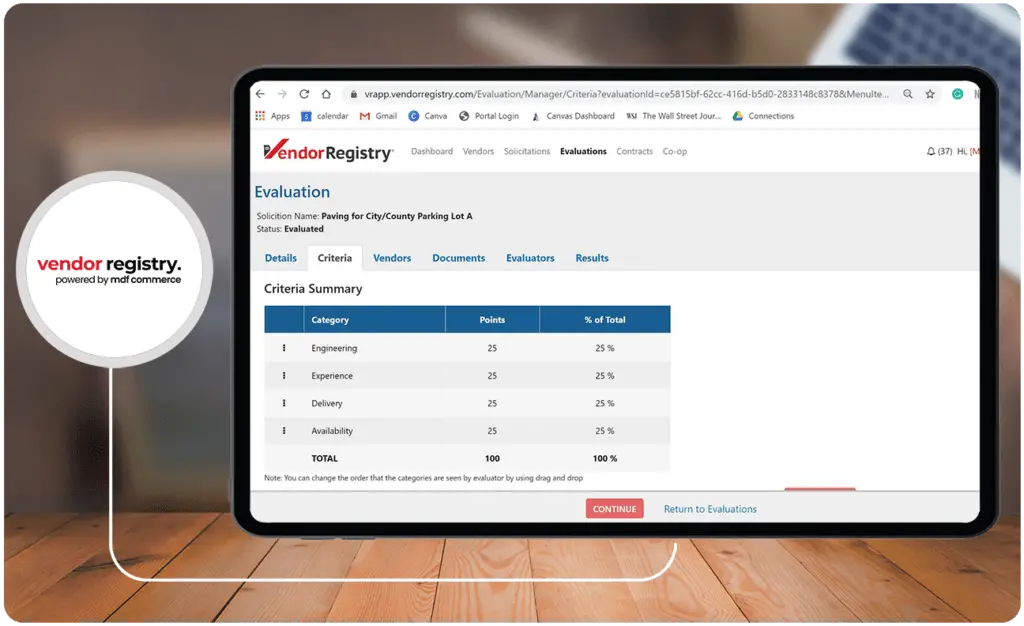Screen dimensions: 1024x626
Task: Click the total points value 100
Action: click(492, 458)
